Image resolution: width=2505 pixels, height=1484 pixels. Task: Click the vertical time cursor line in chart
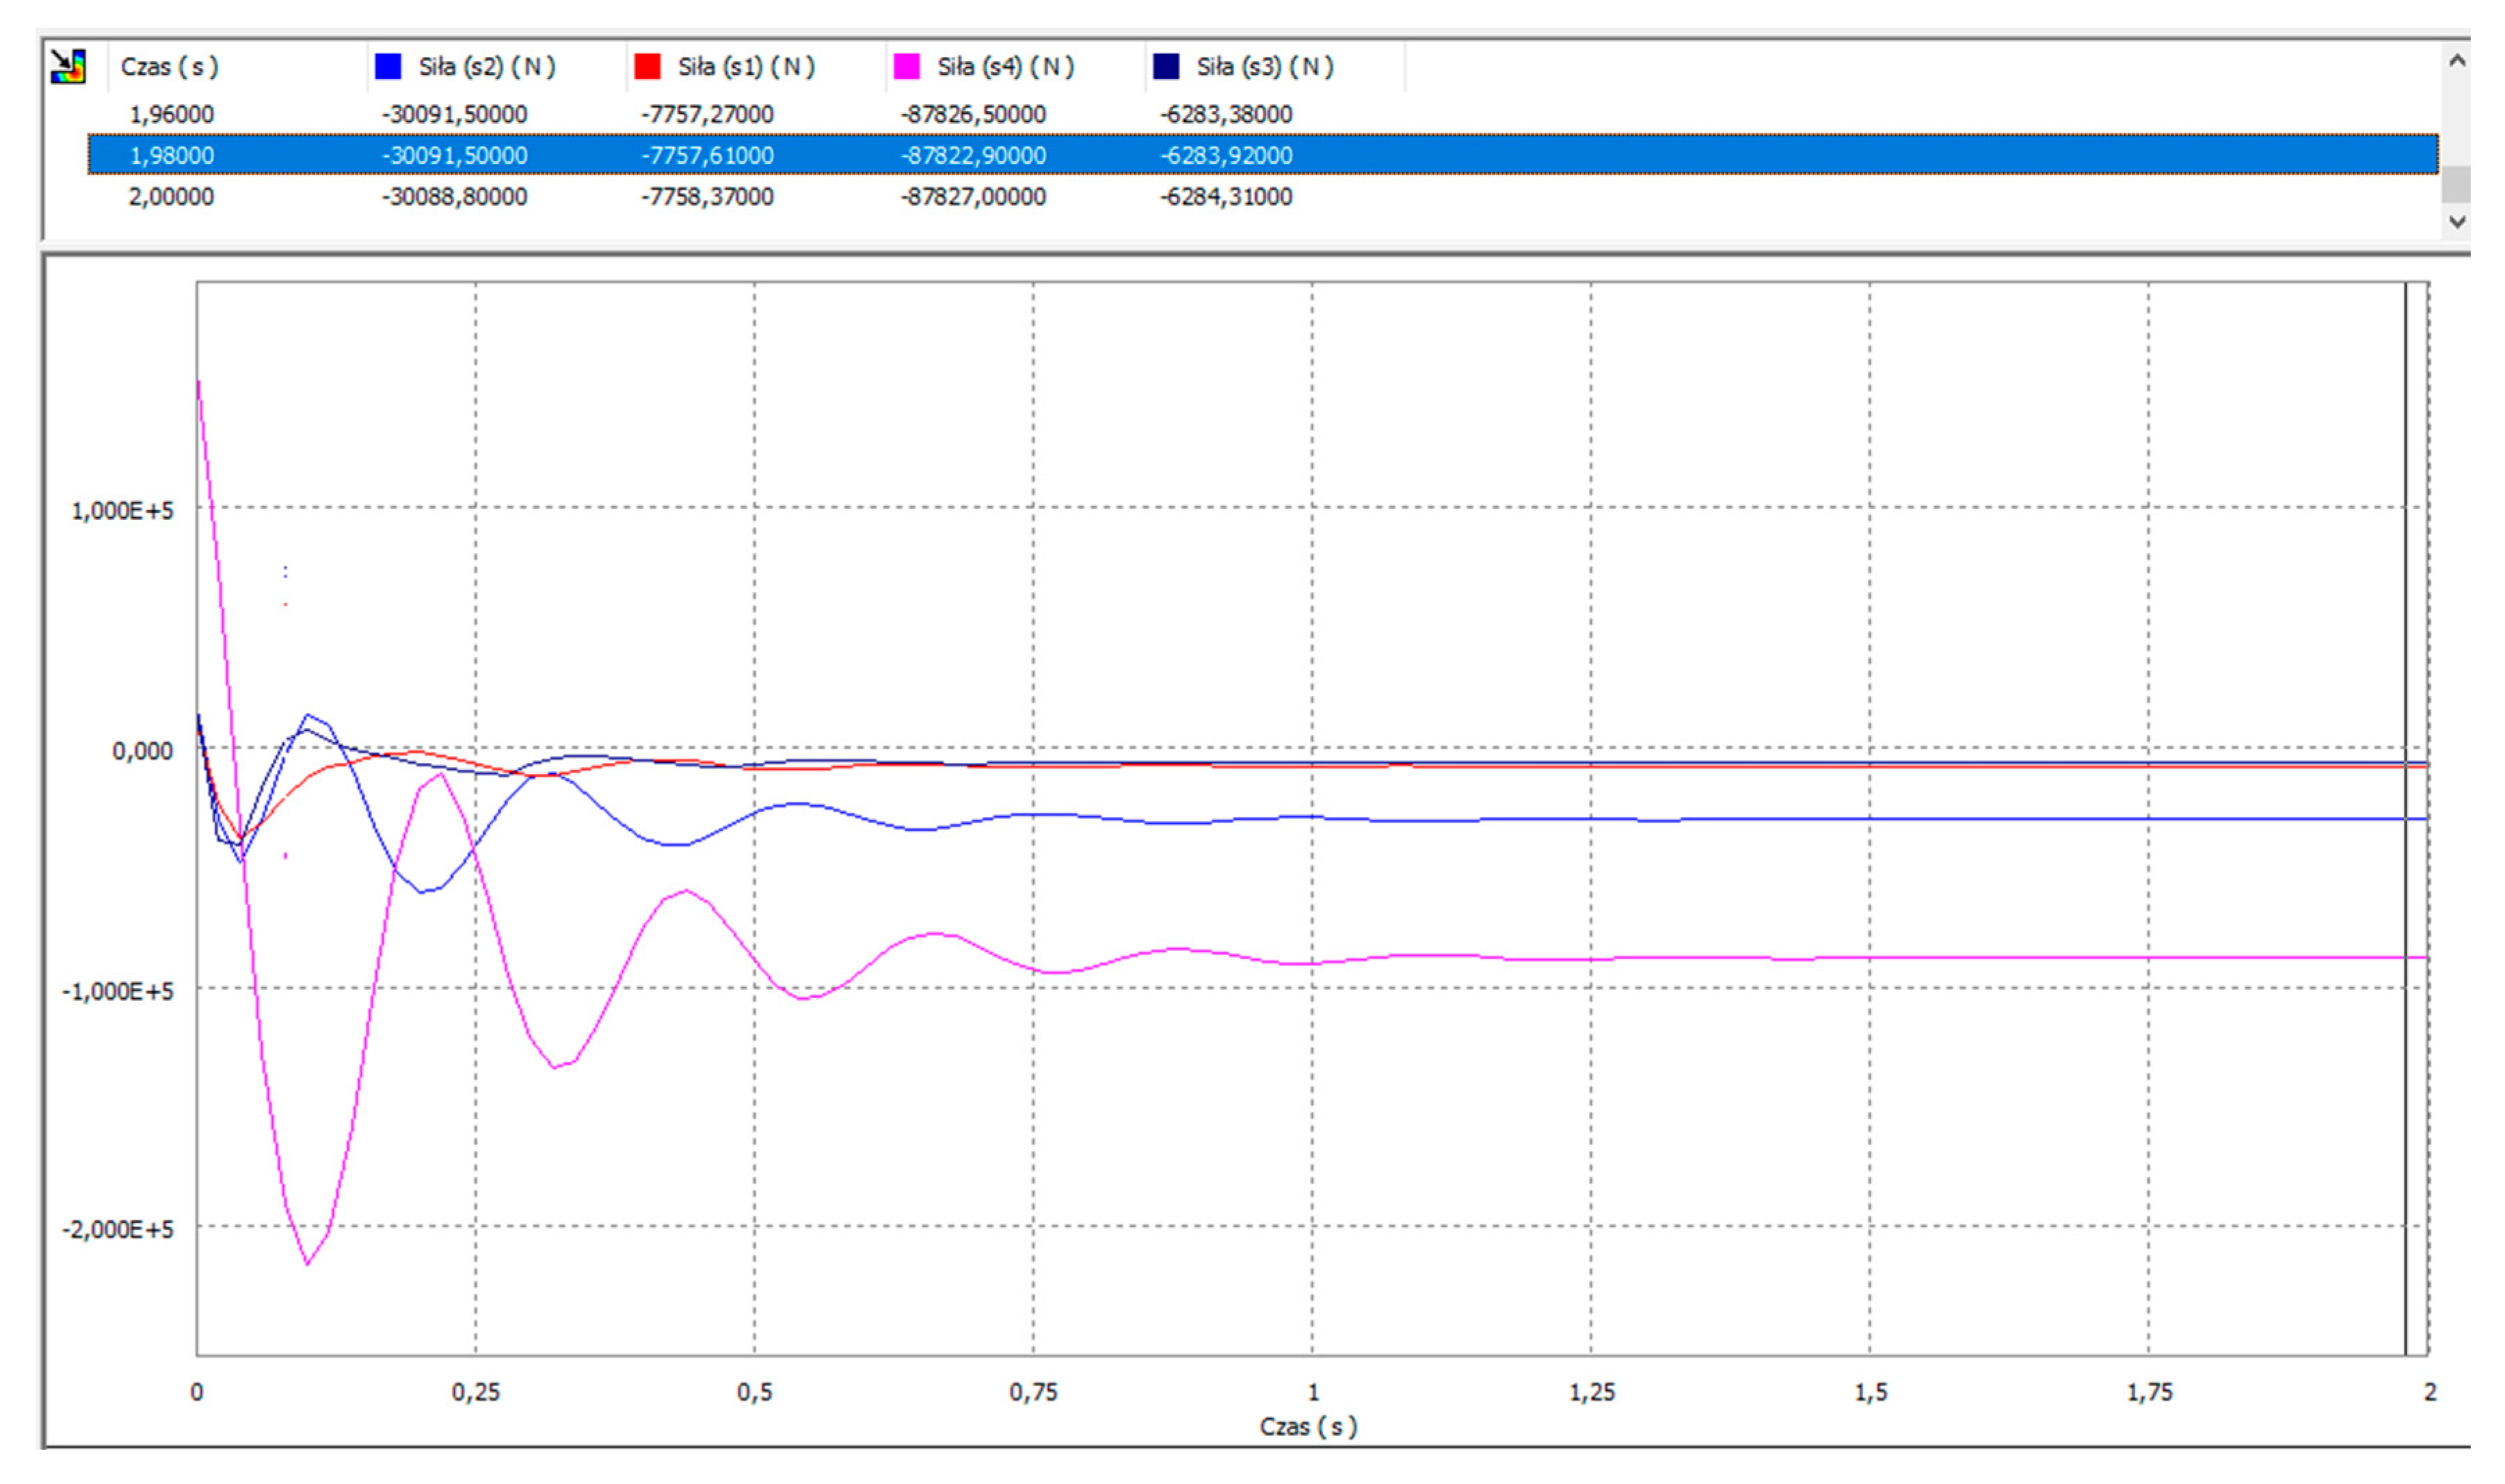click(x=2406, y=600)
